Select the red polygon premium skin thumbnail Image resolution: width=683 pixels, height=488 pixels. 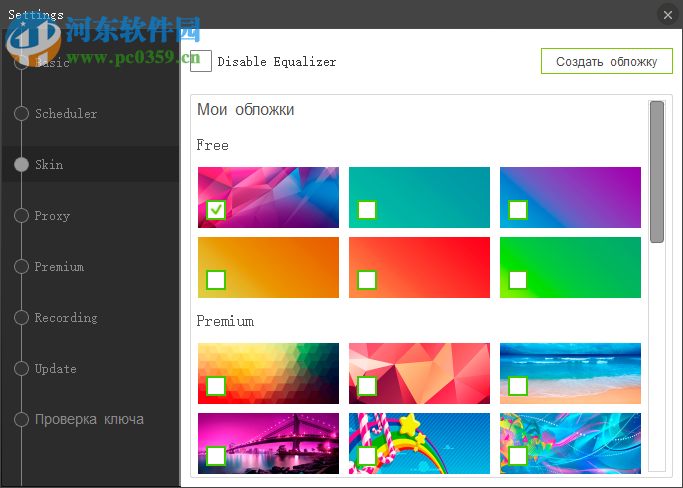[419, 373]
